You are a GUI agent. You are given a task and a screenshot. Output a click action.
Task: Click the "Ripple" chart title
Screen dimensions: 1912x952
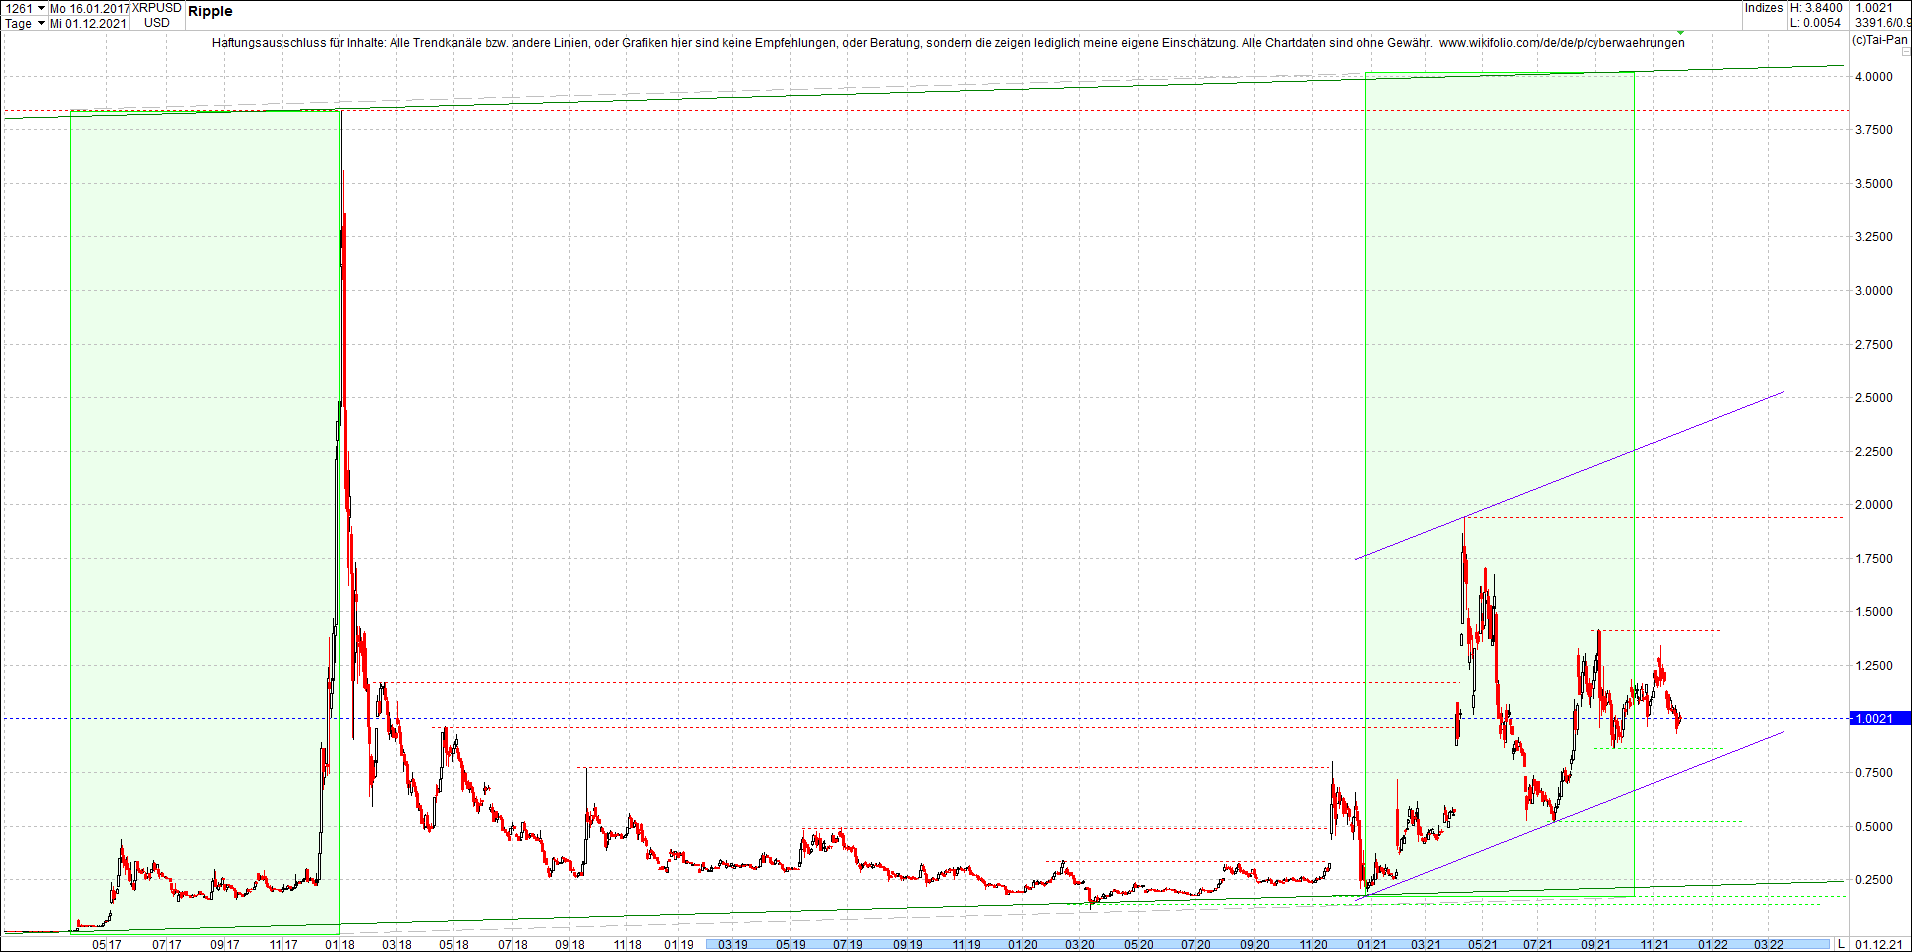click(x=212, y=12)
